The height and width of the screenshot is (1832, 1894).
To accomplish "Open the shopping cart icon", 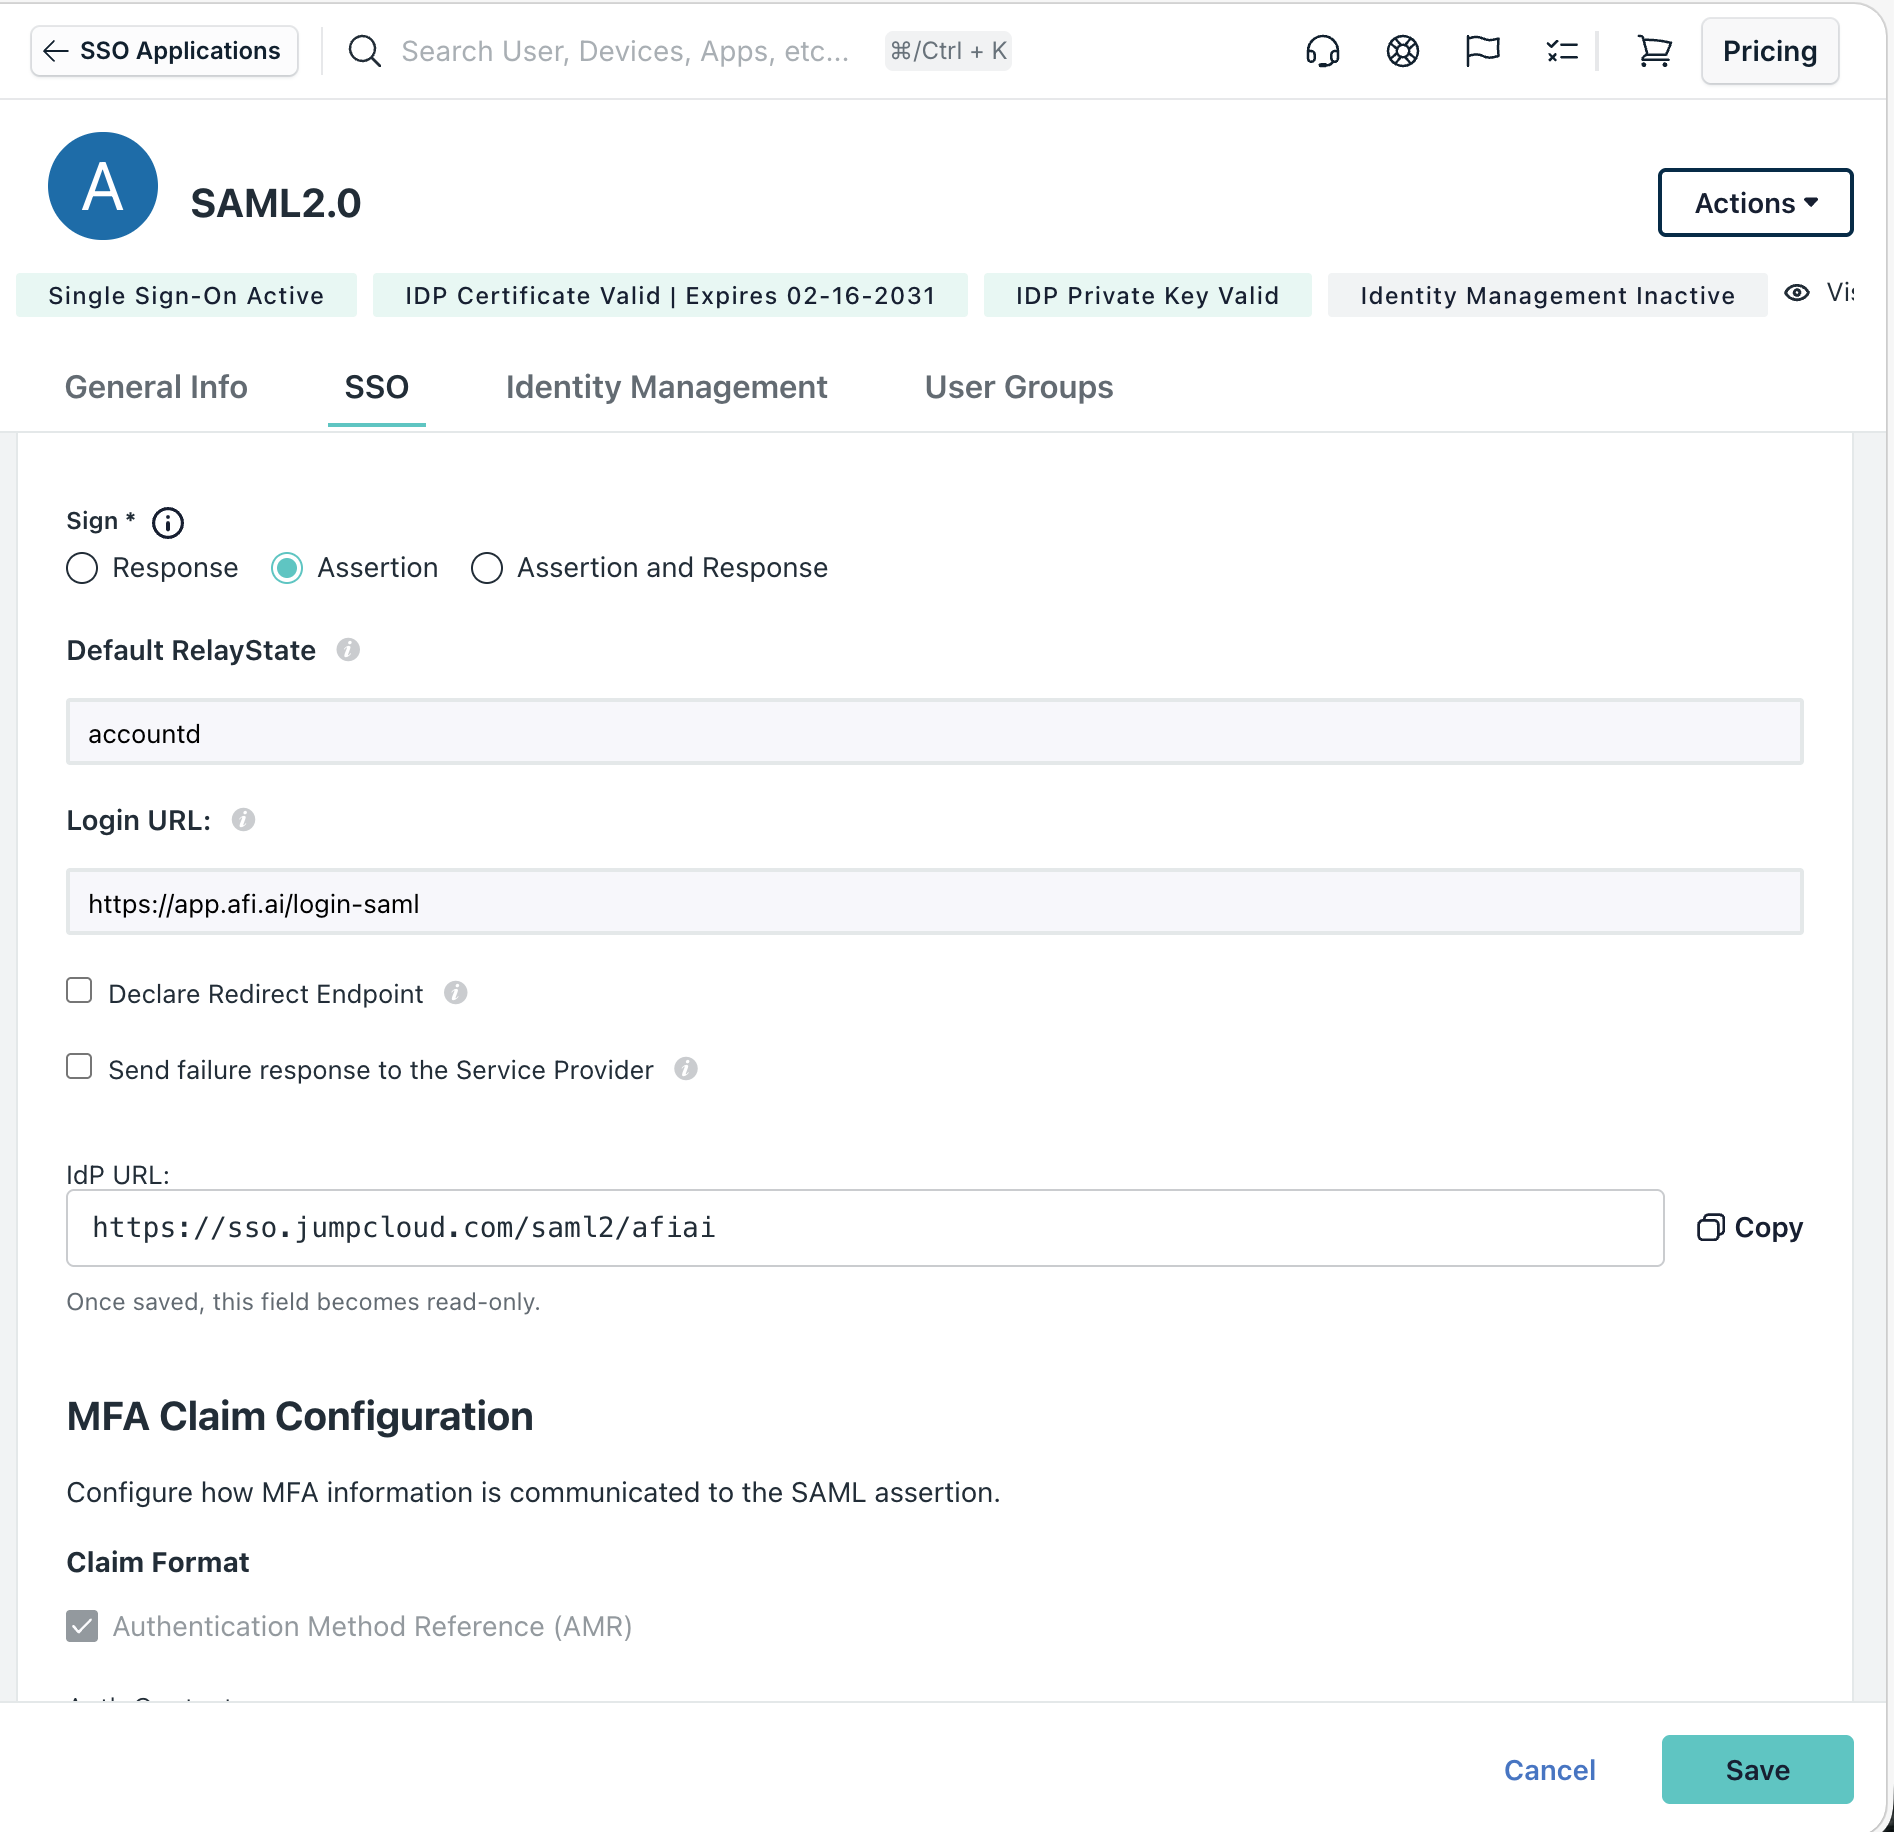I will (x=1654, y=51).
